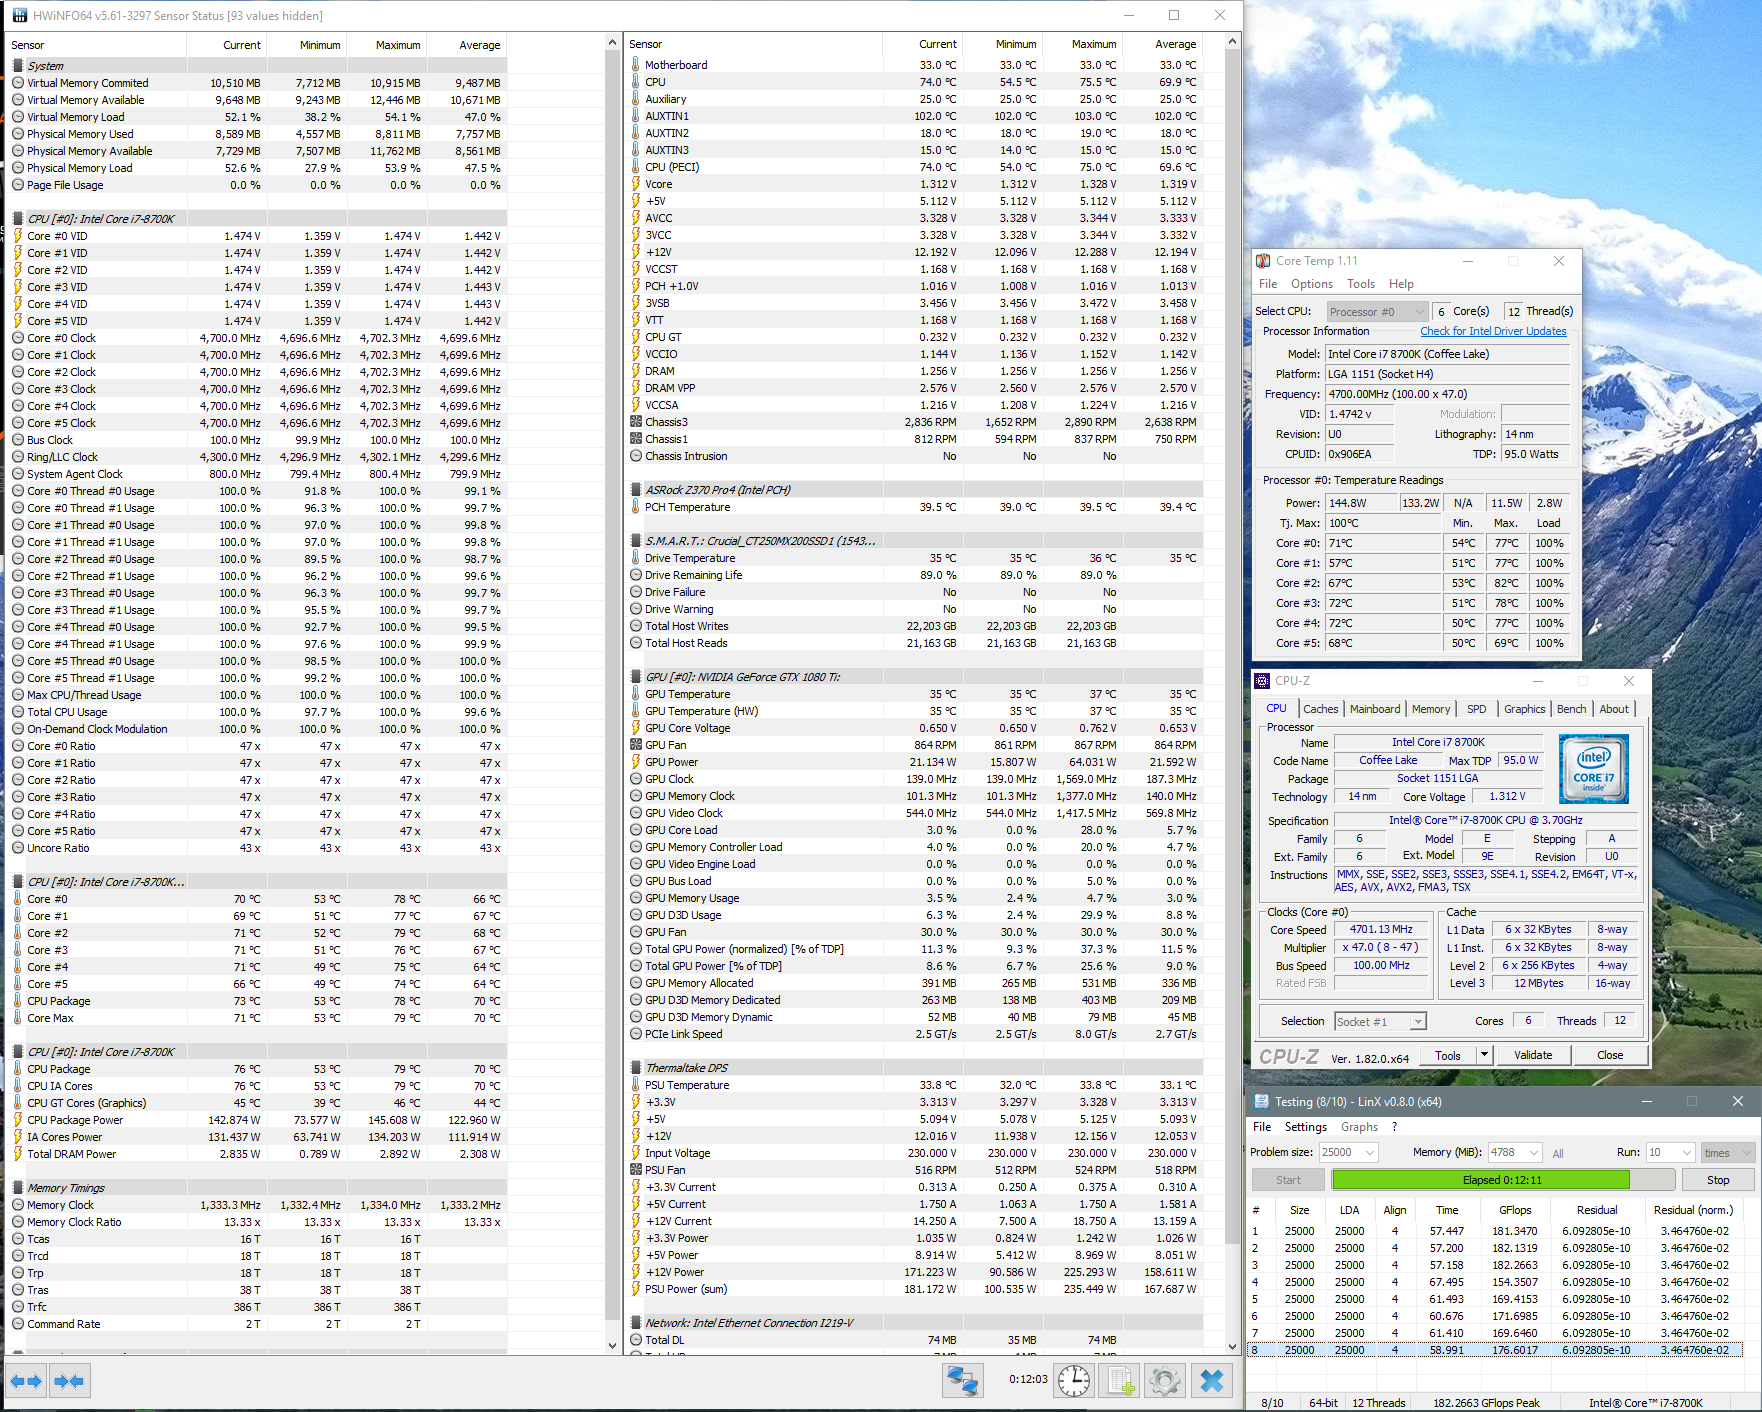This screenshot has width=1762, height=1412.
Task: Open LinX Problem size dropdown
Action: [1348, 1152]
